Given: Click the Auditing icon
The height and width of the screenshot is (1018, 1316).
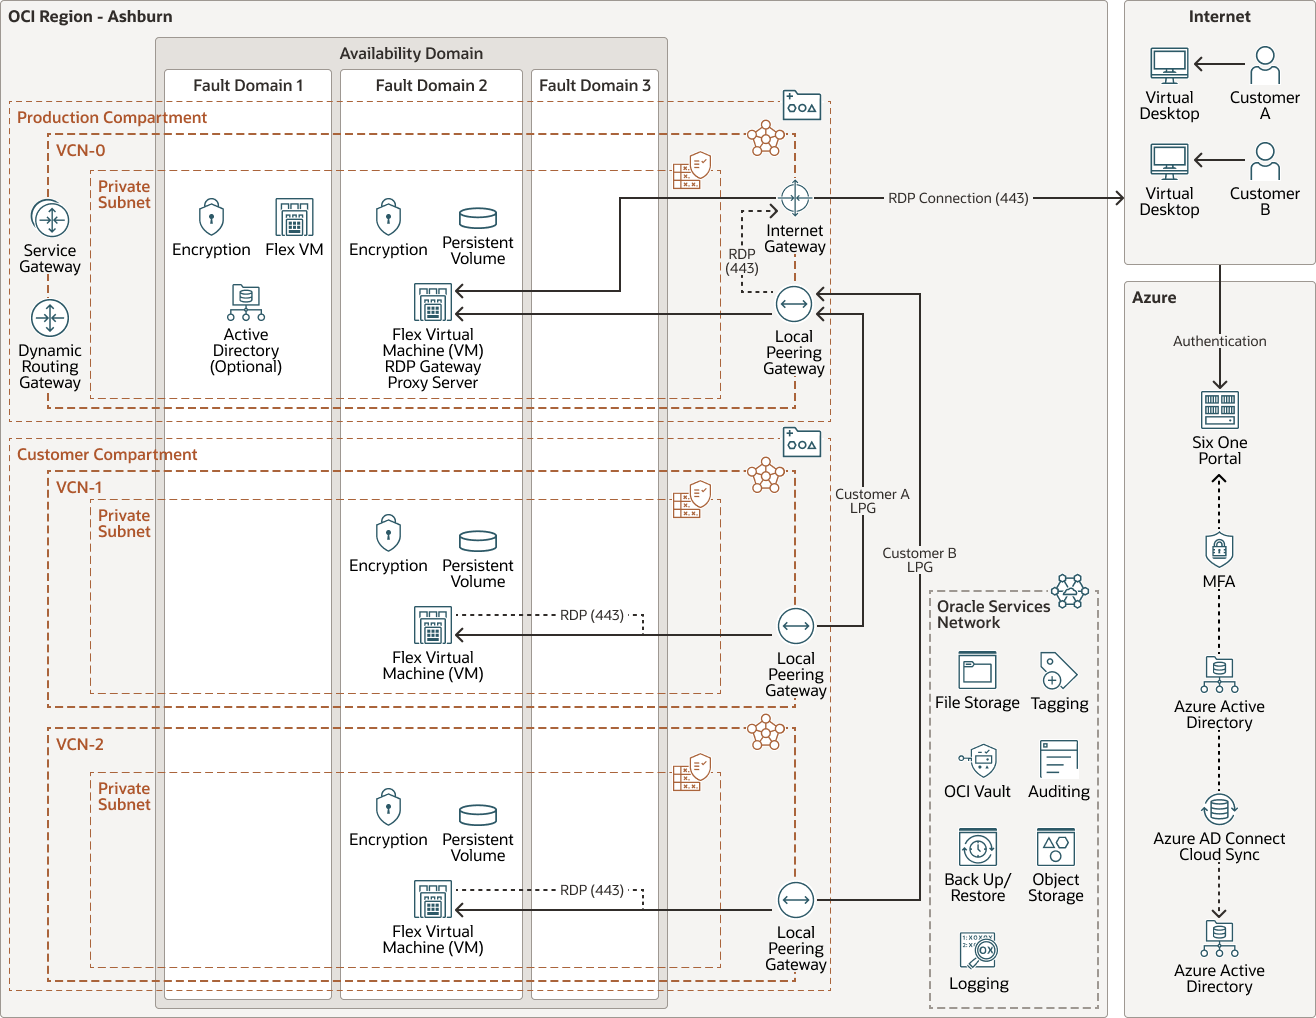Looking at the screenshot, I should coord(1059,761).
